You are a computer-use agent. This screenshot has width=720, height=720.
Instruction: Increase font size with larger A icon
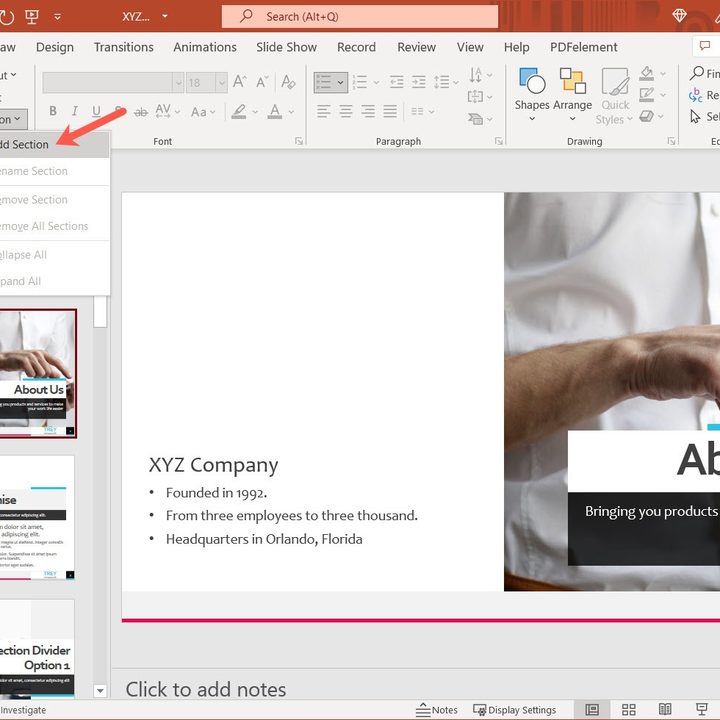(239, 82)
